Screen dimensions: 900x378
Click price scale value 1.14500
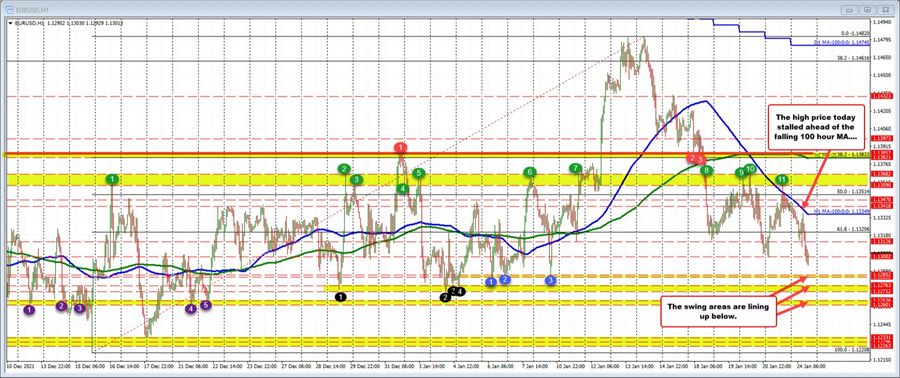882,75
